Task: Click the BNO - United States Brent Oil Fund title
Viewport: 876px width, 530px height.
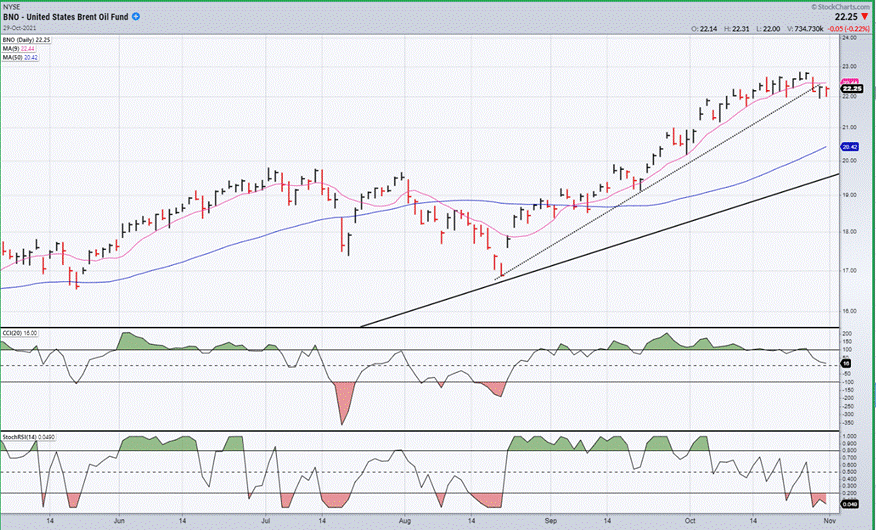Action: click(x=65, y=17)
